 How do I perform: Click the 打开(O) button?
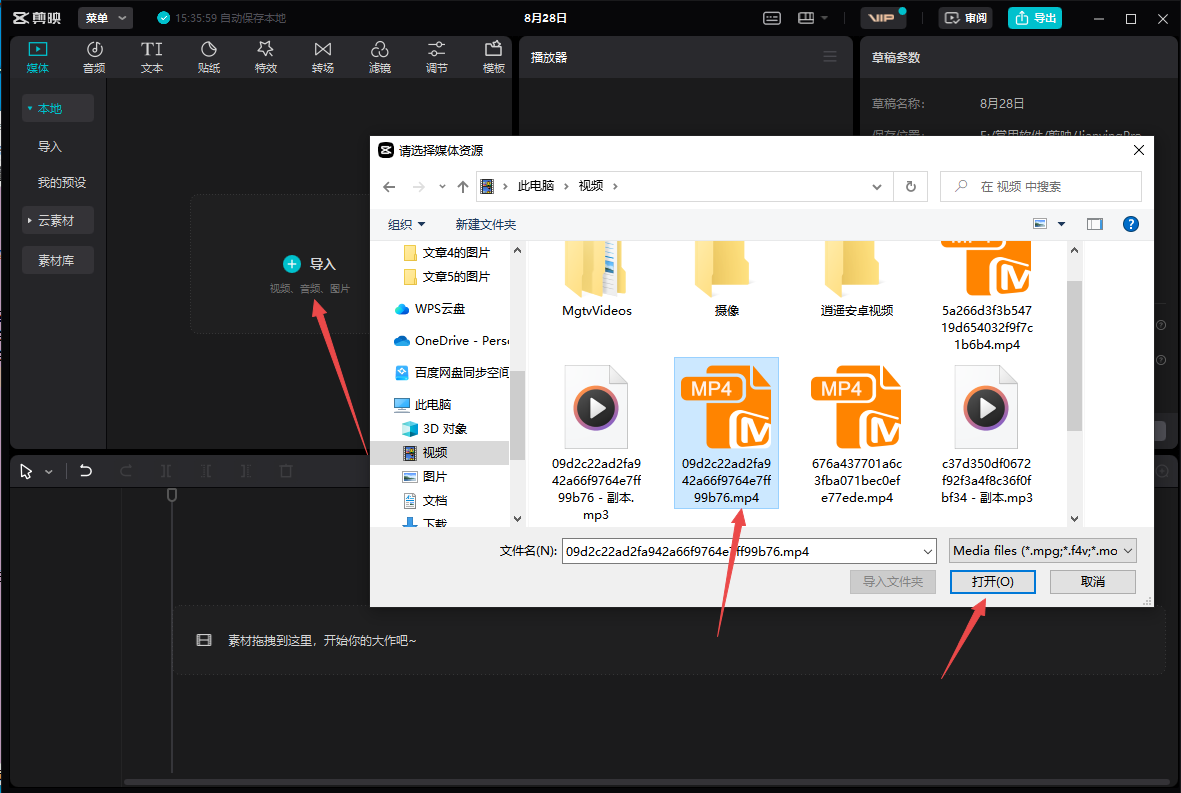coord(992,581)
